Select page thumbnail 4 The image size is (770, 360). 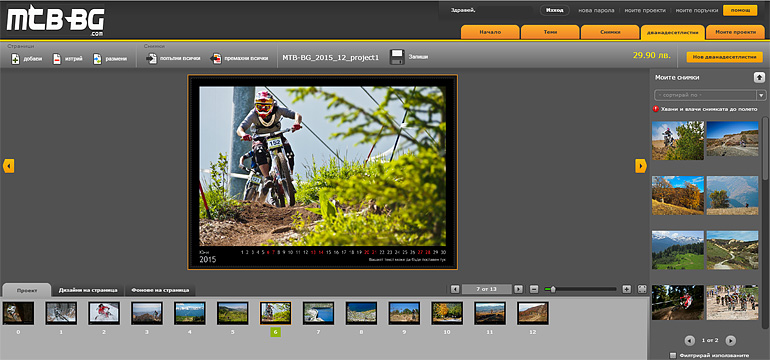pos(190,313)
